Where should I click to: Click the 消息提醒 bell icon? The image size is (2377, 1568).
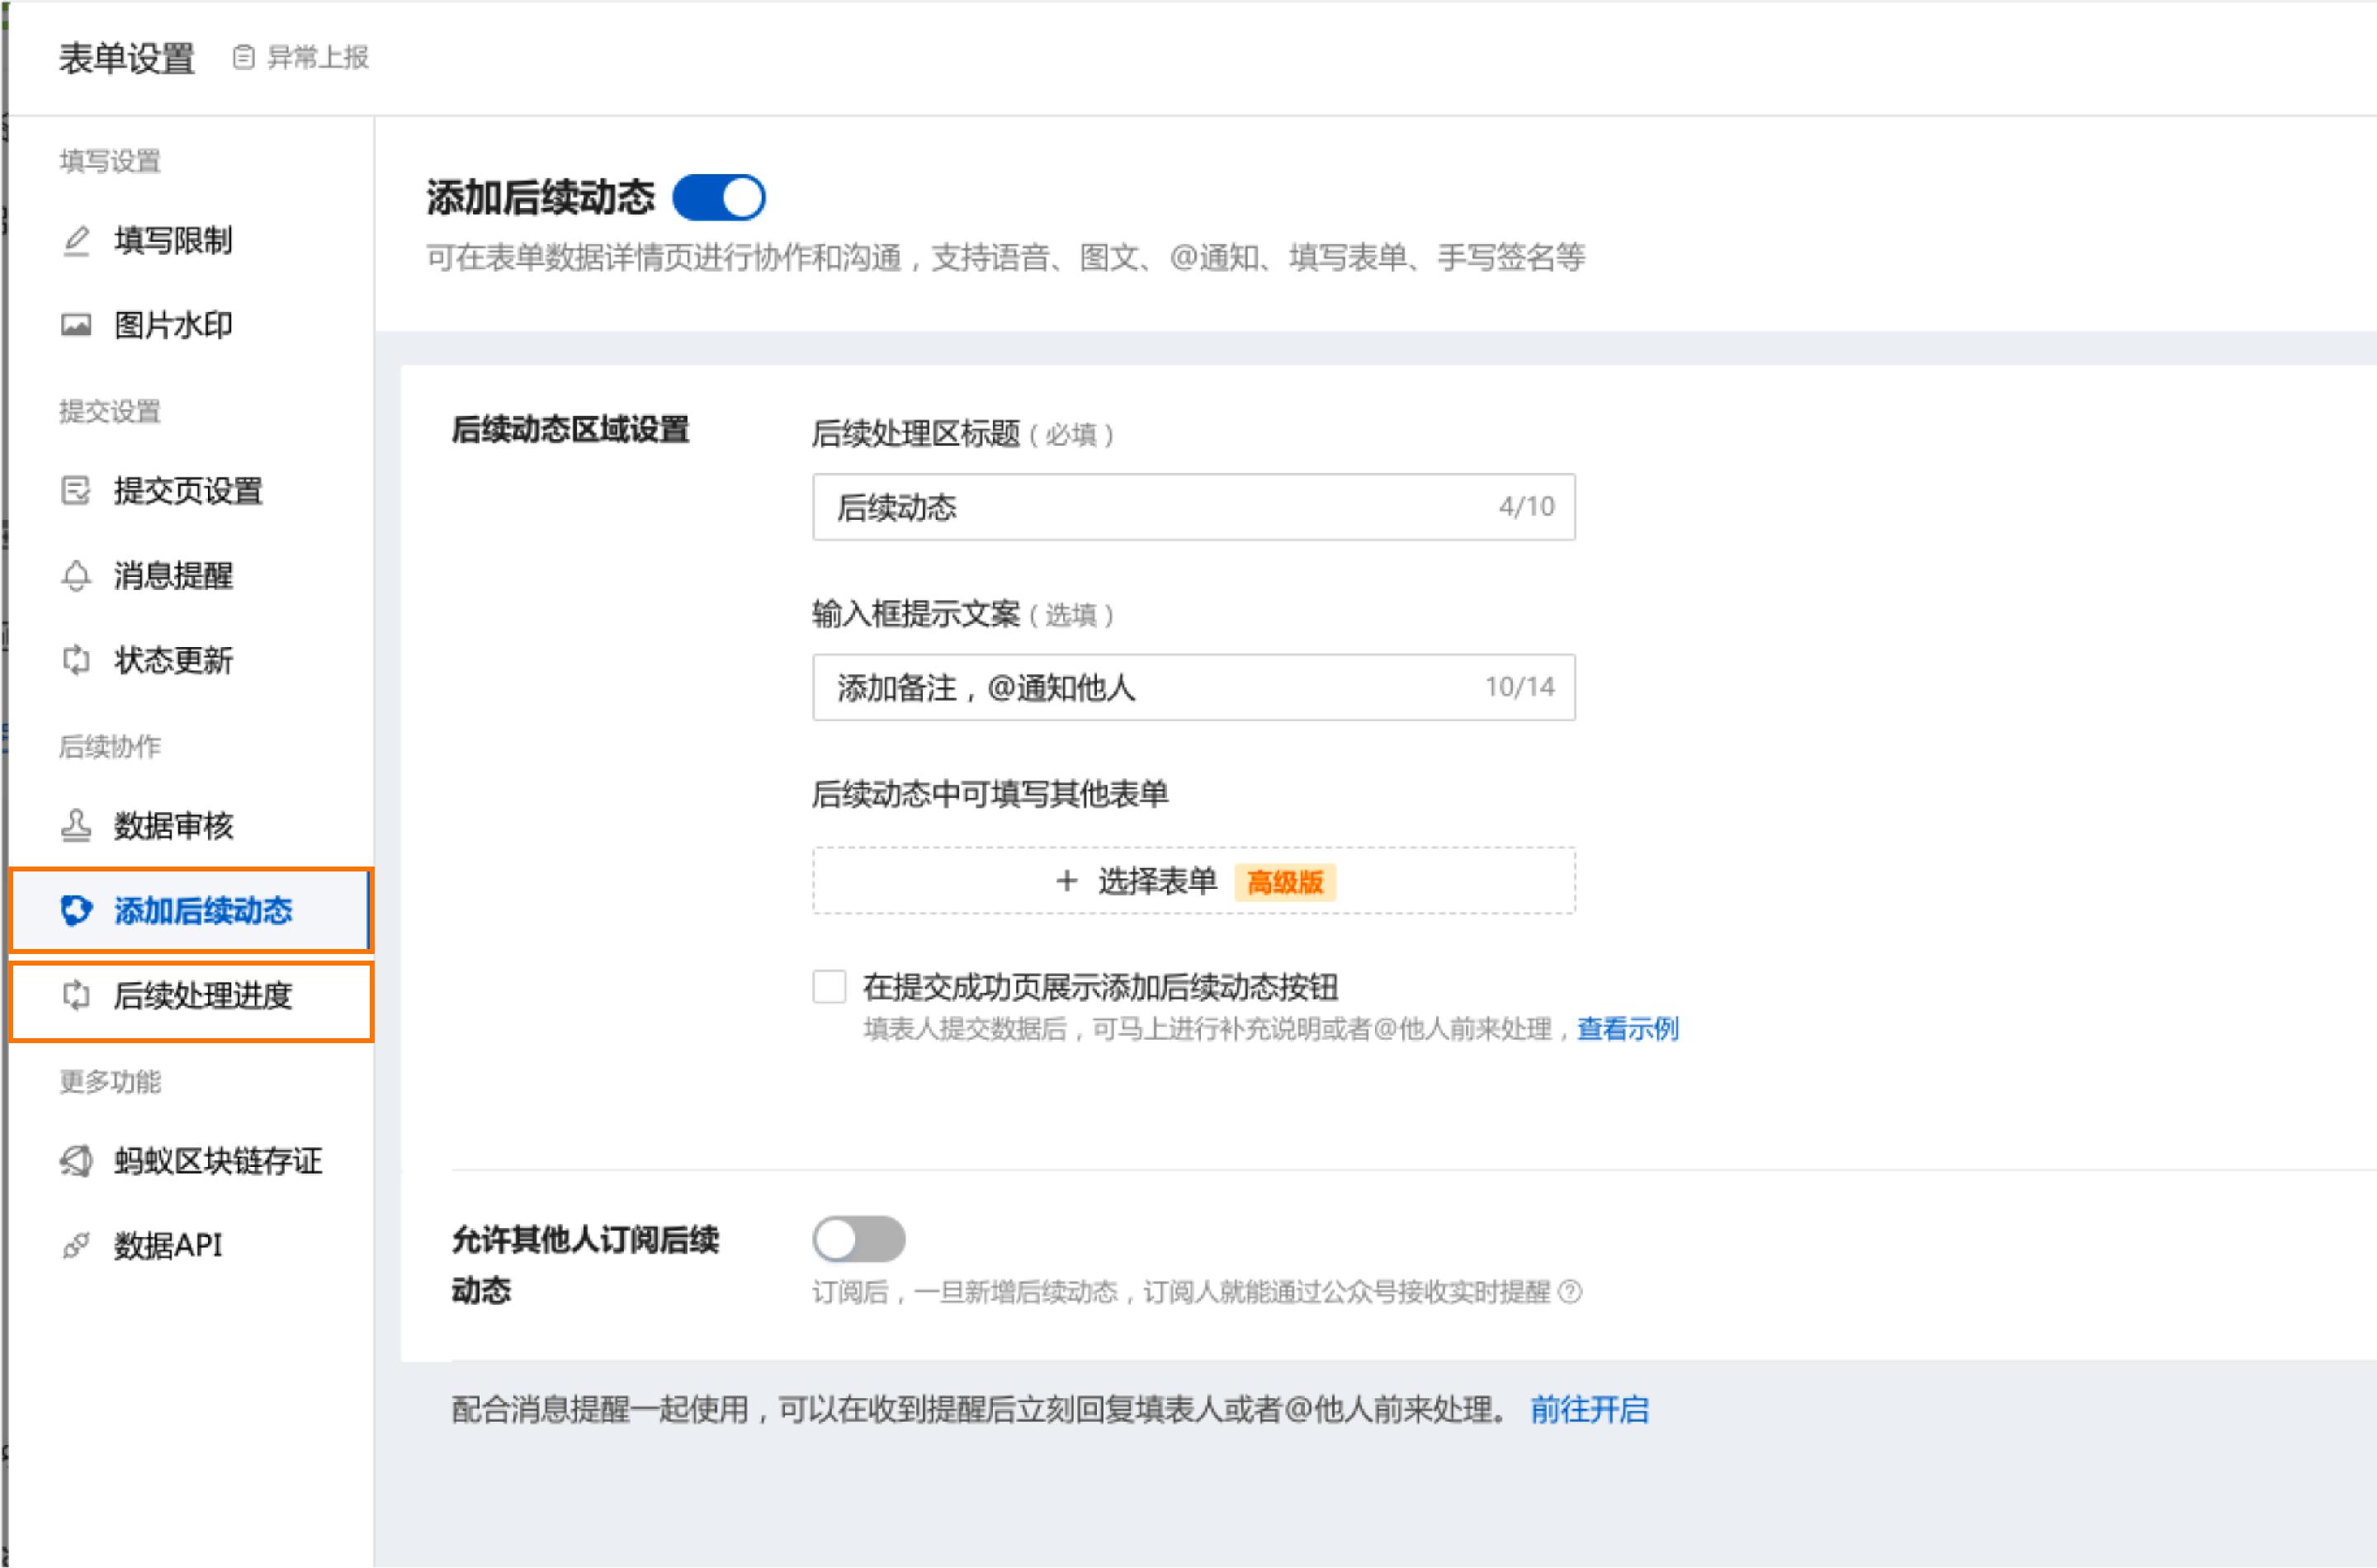click(x=76, y=575)
